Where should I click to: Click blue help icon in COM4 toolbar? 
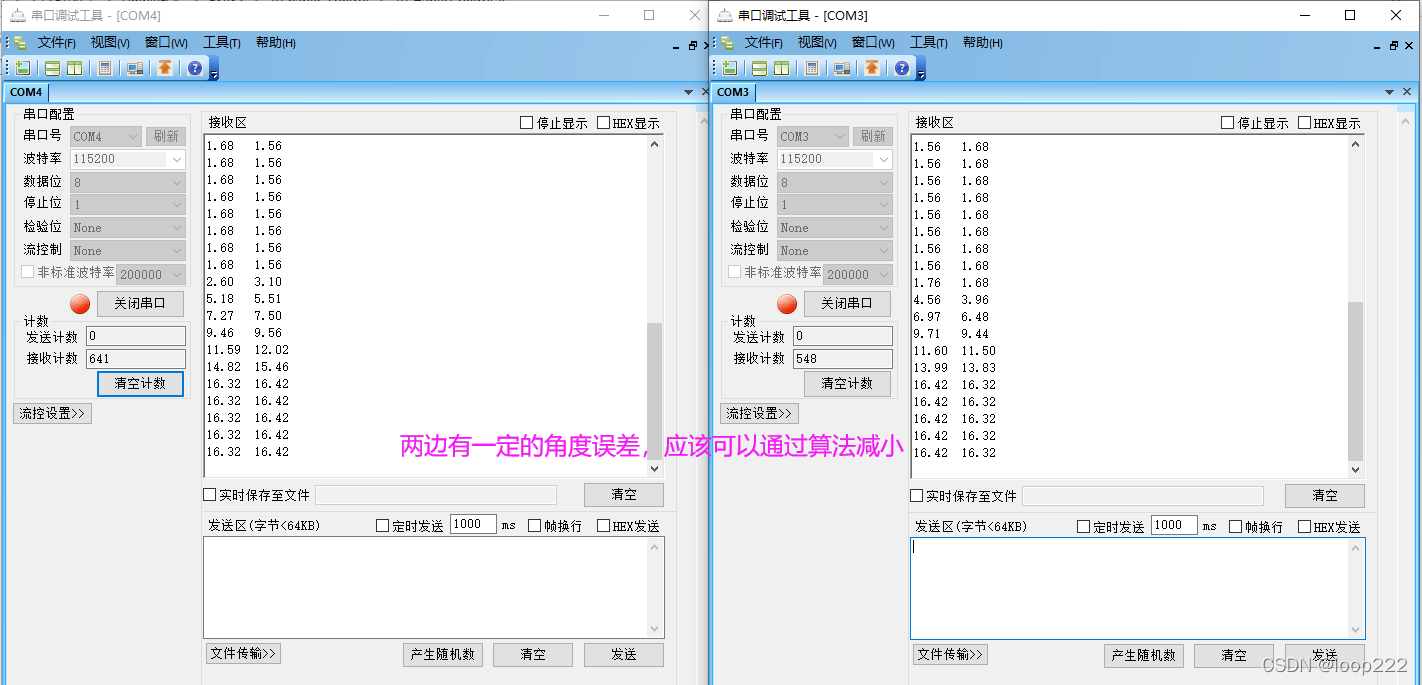195,68
